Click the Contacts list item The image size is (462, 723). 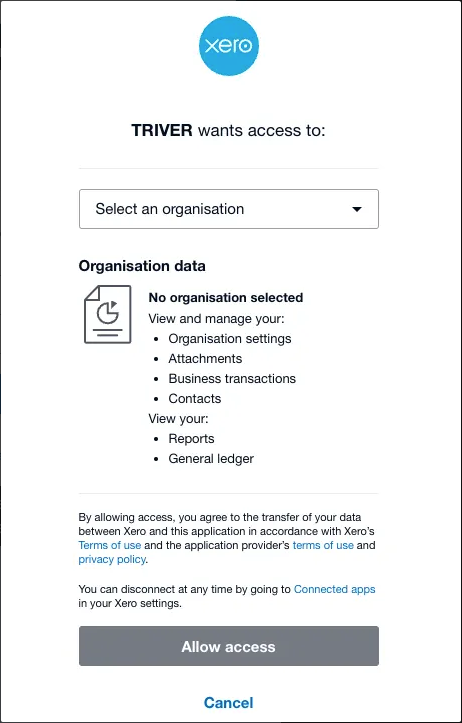195,399
